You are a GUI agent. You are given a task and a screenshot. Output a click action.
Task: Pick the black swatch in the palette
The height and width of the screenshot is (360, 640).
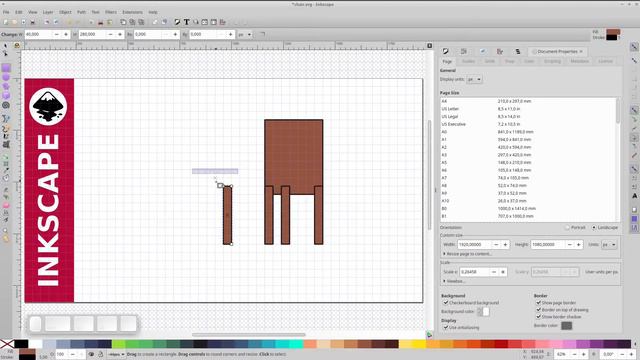pyautogui.click(x=21, y=344)
